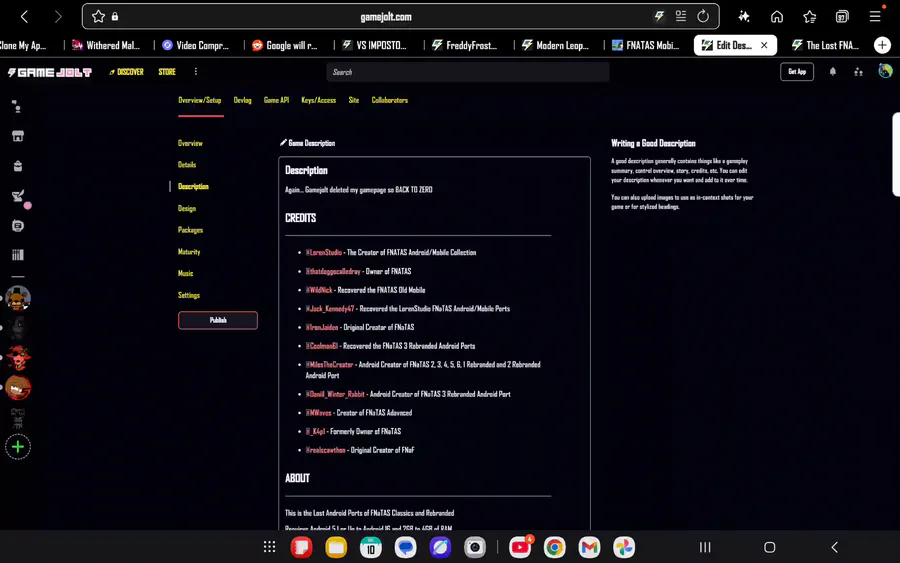Open the sidebar quests icon with pink dot
This screenshot has height=563, width=900.
coord(18,196)
